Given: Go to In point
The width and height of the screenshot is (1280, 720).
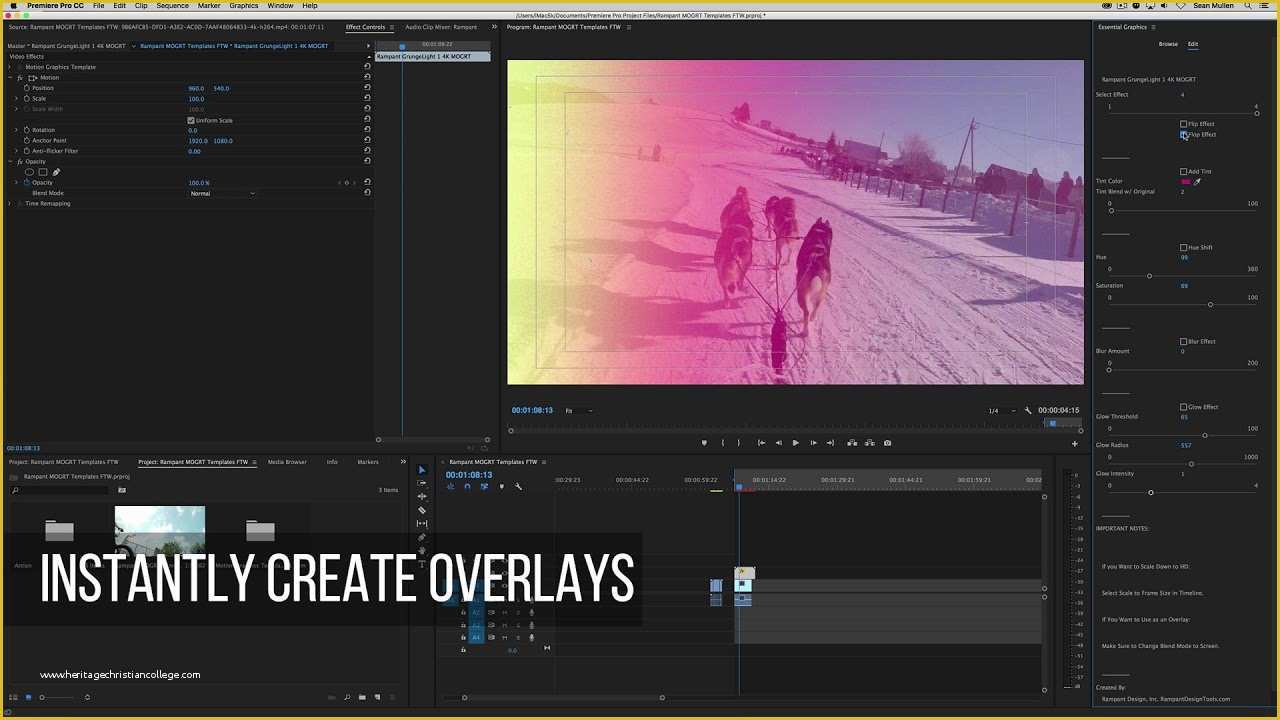Looking at the screenshot, I should pyautogui.click(x=761, y=443).
